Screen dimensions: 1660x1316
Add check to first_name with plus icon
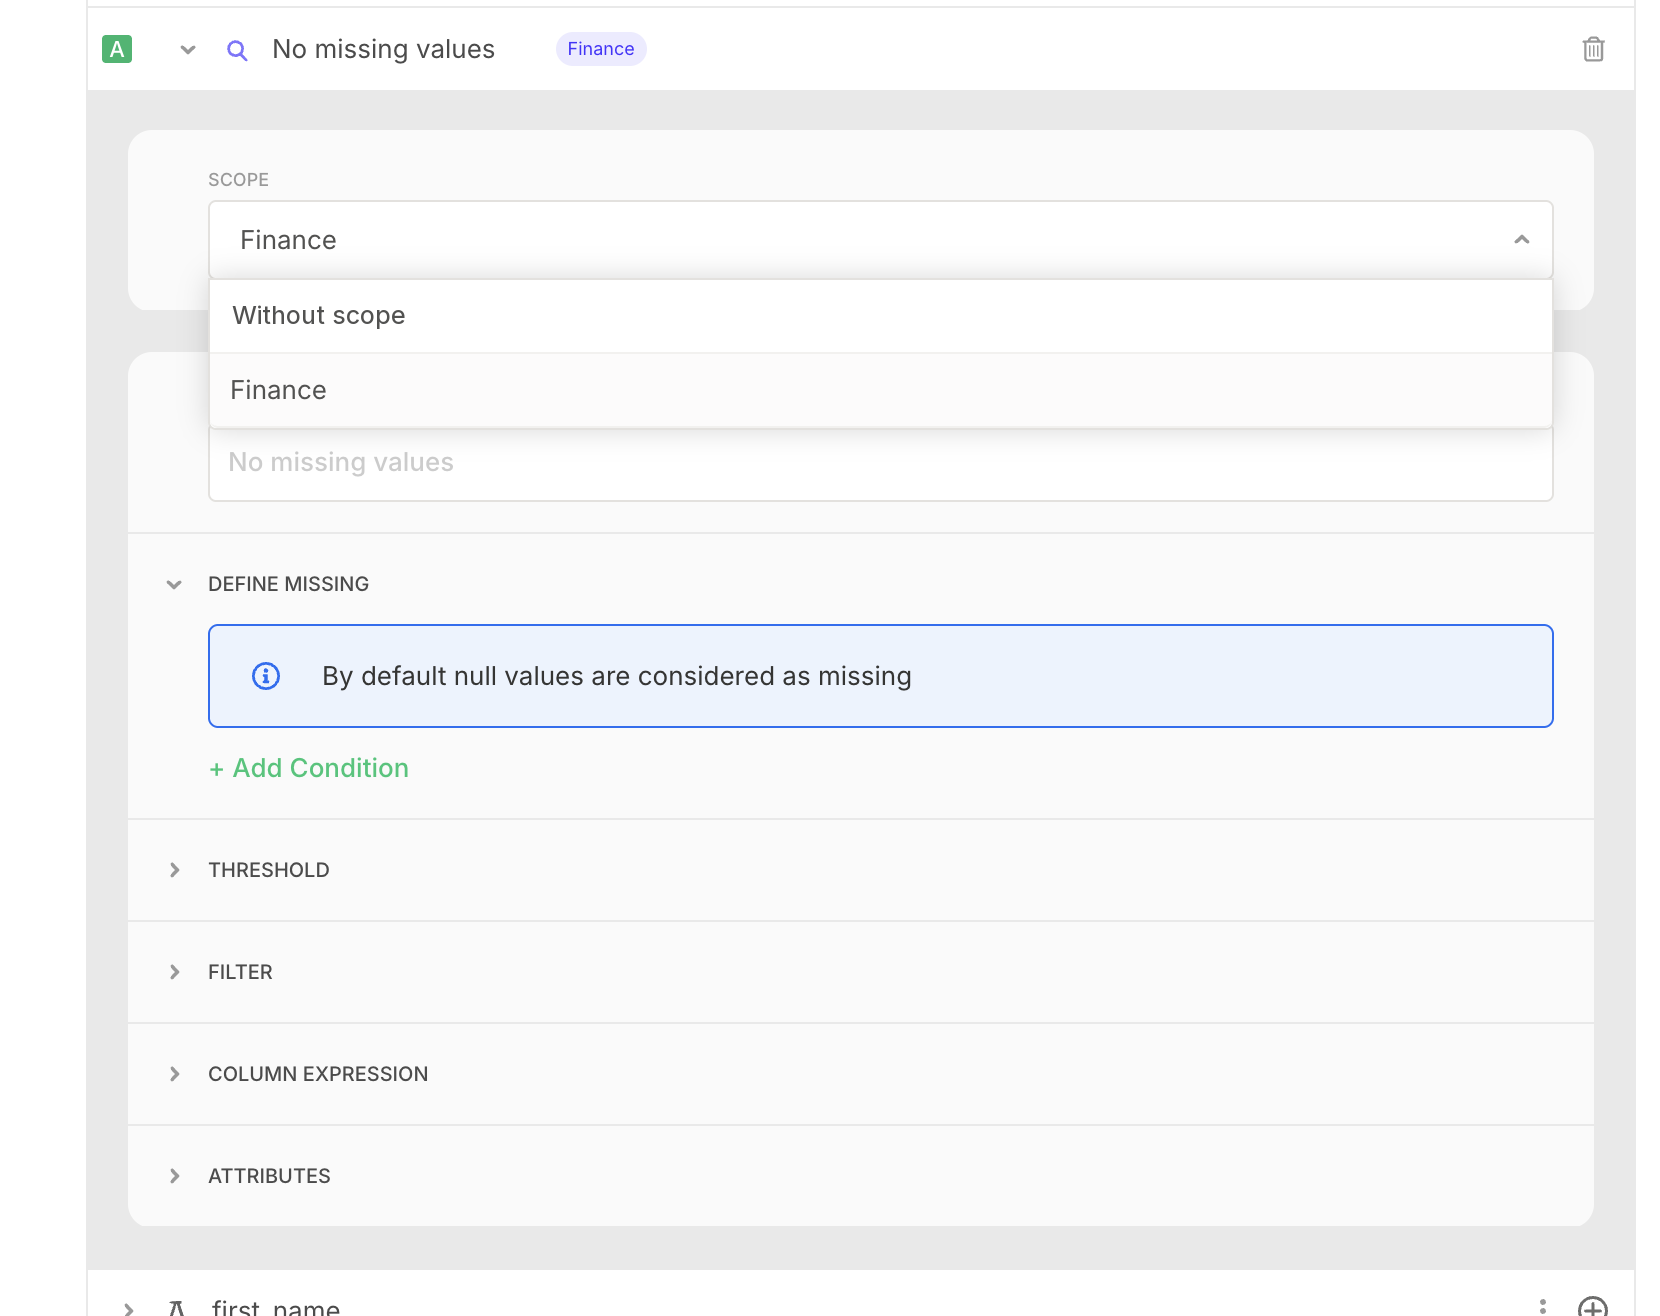pyautogui.click(x=1592, y=1307)
